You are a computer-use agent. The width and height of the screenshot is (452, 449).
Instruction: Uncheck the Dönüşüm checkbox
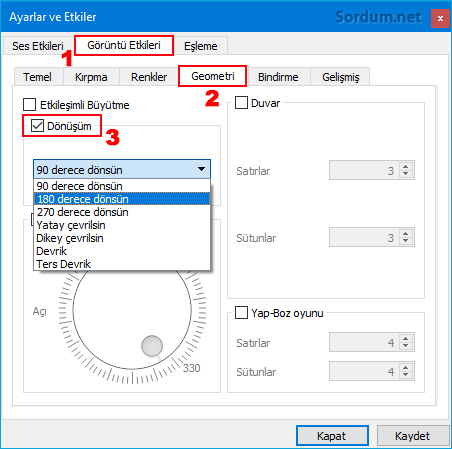37,126
